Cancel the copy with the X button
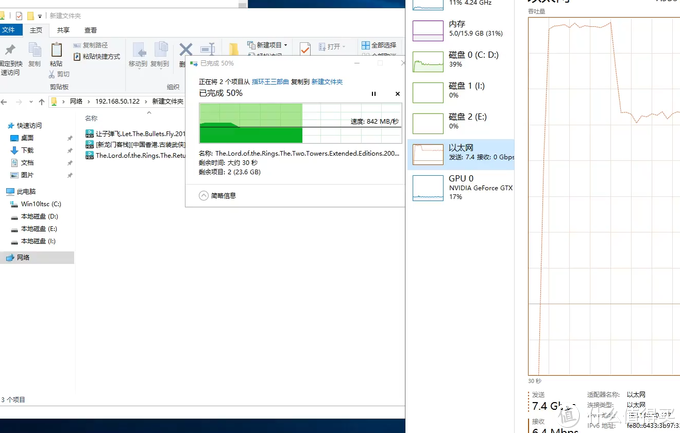This screenshot has height=433, width=680. [x=397, y=94]
